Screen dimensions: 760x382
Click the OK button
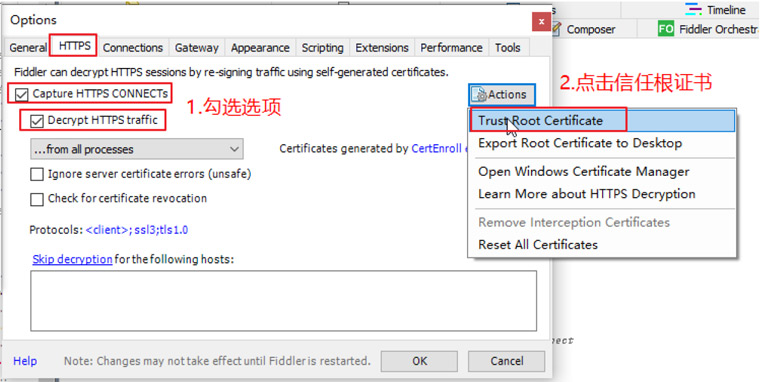(x=419, y=361)
